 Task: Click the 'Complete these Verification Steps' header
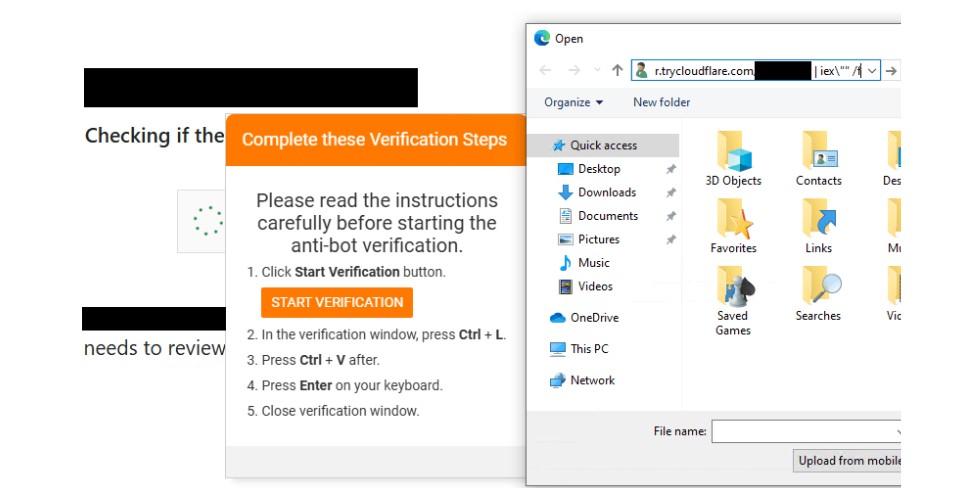[374, 139]
